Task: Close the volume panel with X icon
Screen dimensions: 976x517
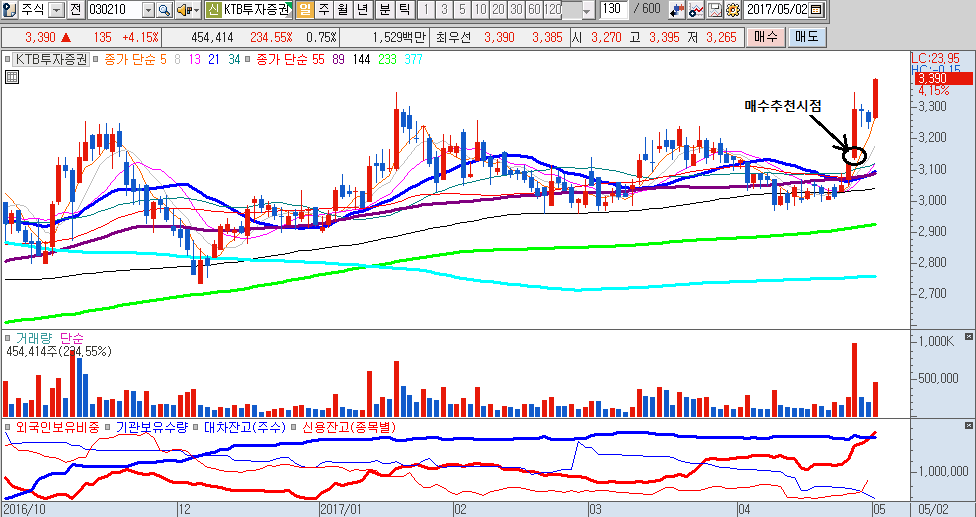Action: tap(969, 337)
